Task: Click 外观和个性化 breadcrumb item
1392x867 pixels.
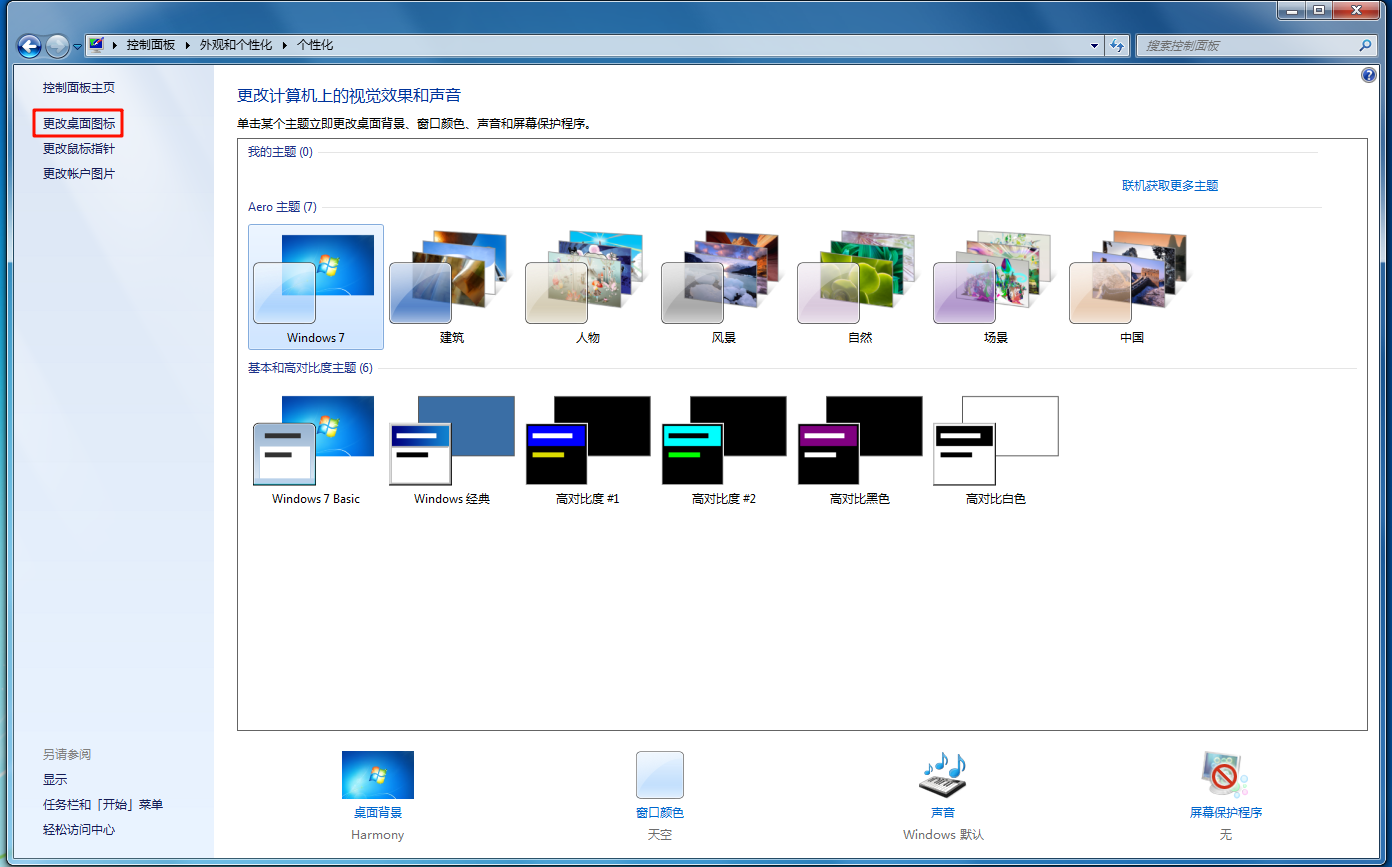Action: click(x=235, y=45)
